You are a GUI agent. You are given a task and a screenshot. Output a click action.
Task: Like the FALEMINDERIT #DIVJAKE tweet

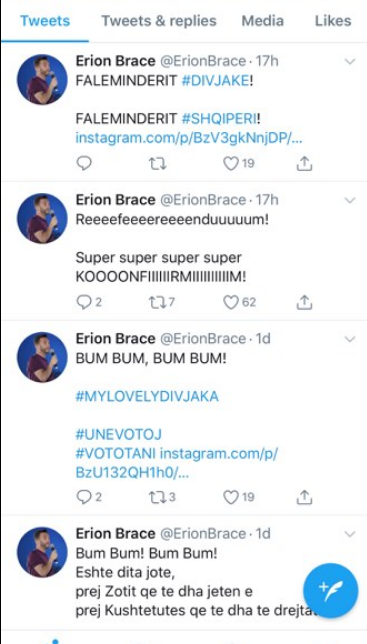click(x=231, y=164)
